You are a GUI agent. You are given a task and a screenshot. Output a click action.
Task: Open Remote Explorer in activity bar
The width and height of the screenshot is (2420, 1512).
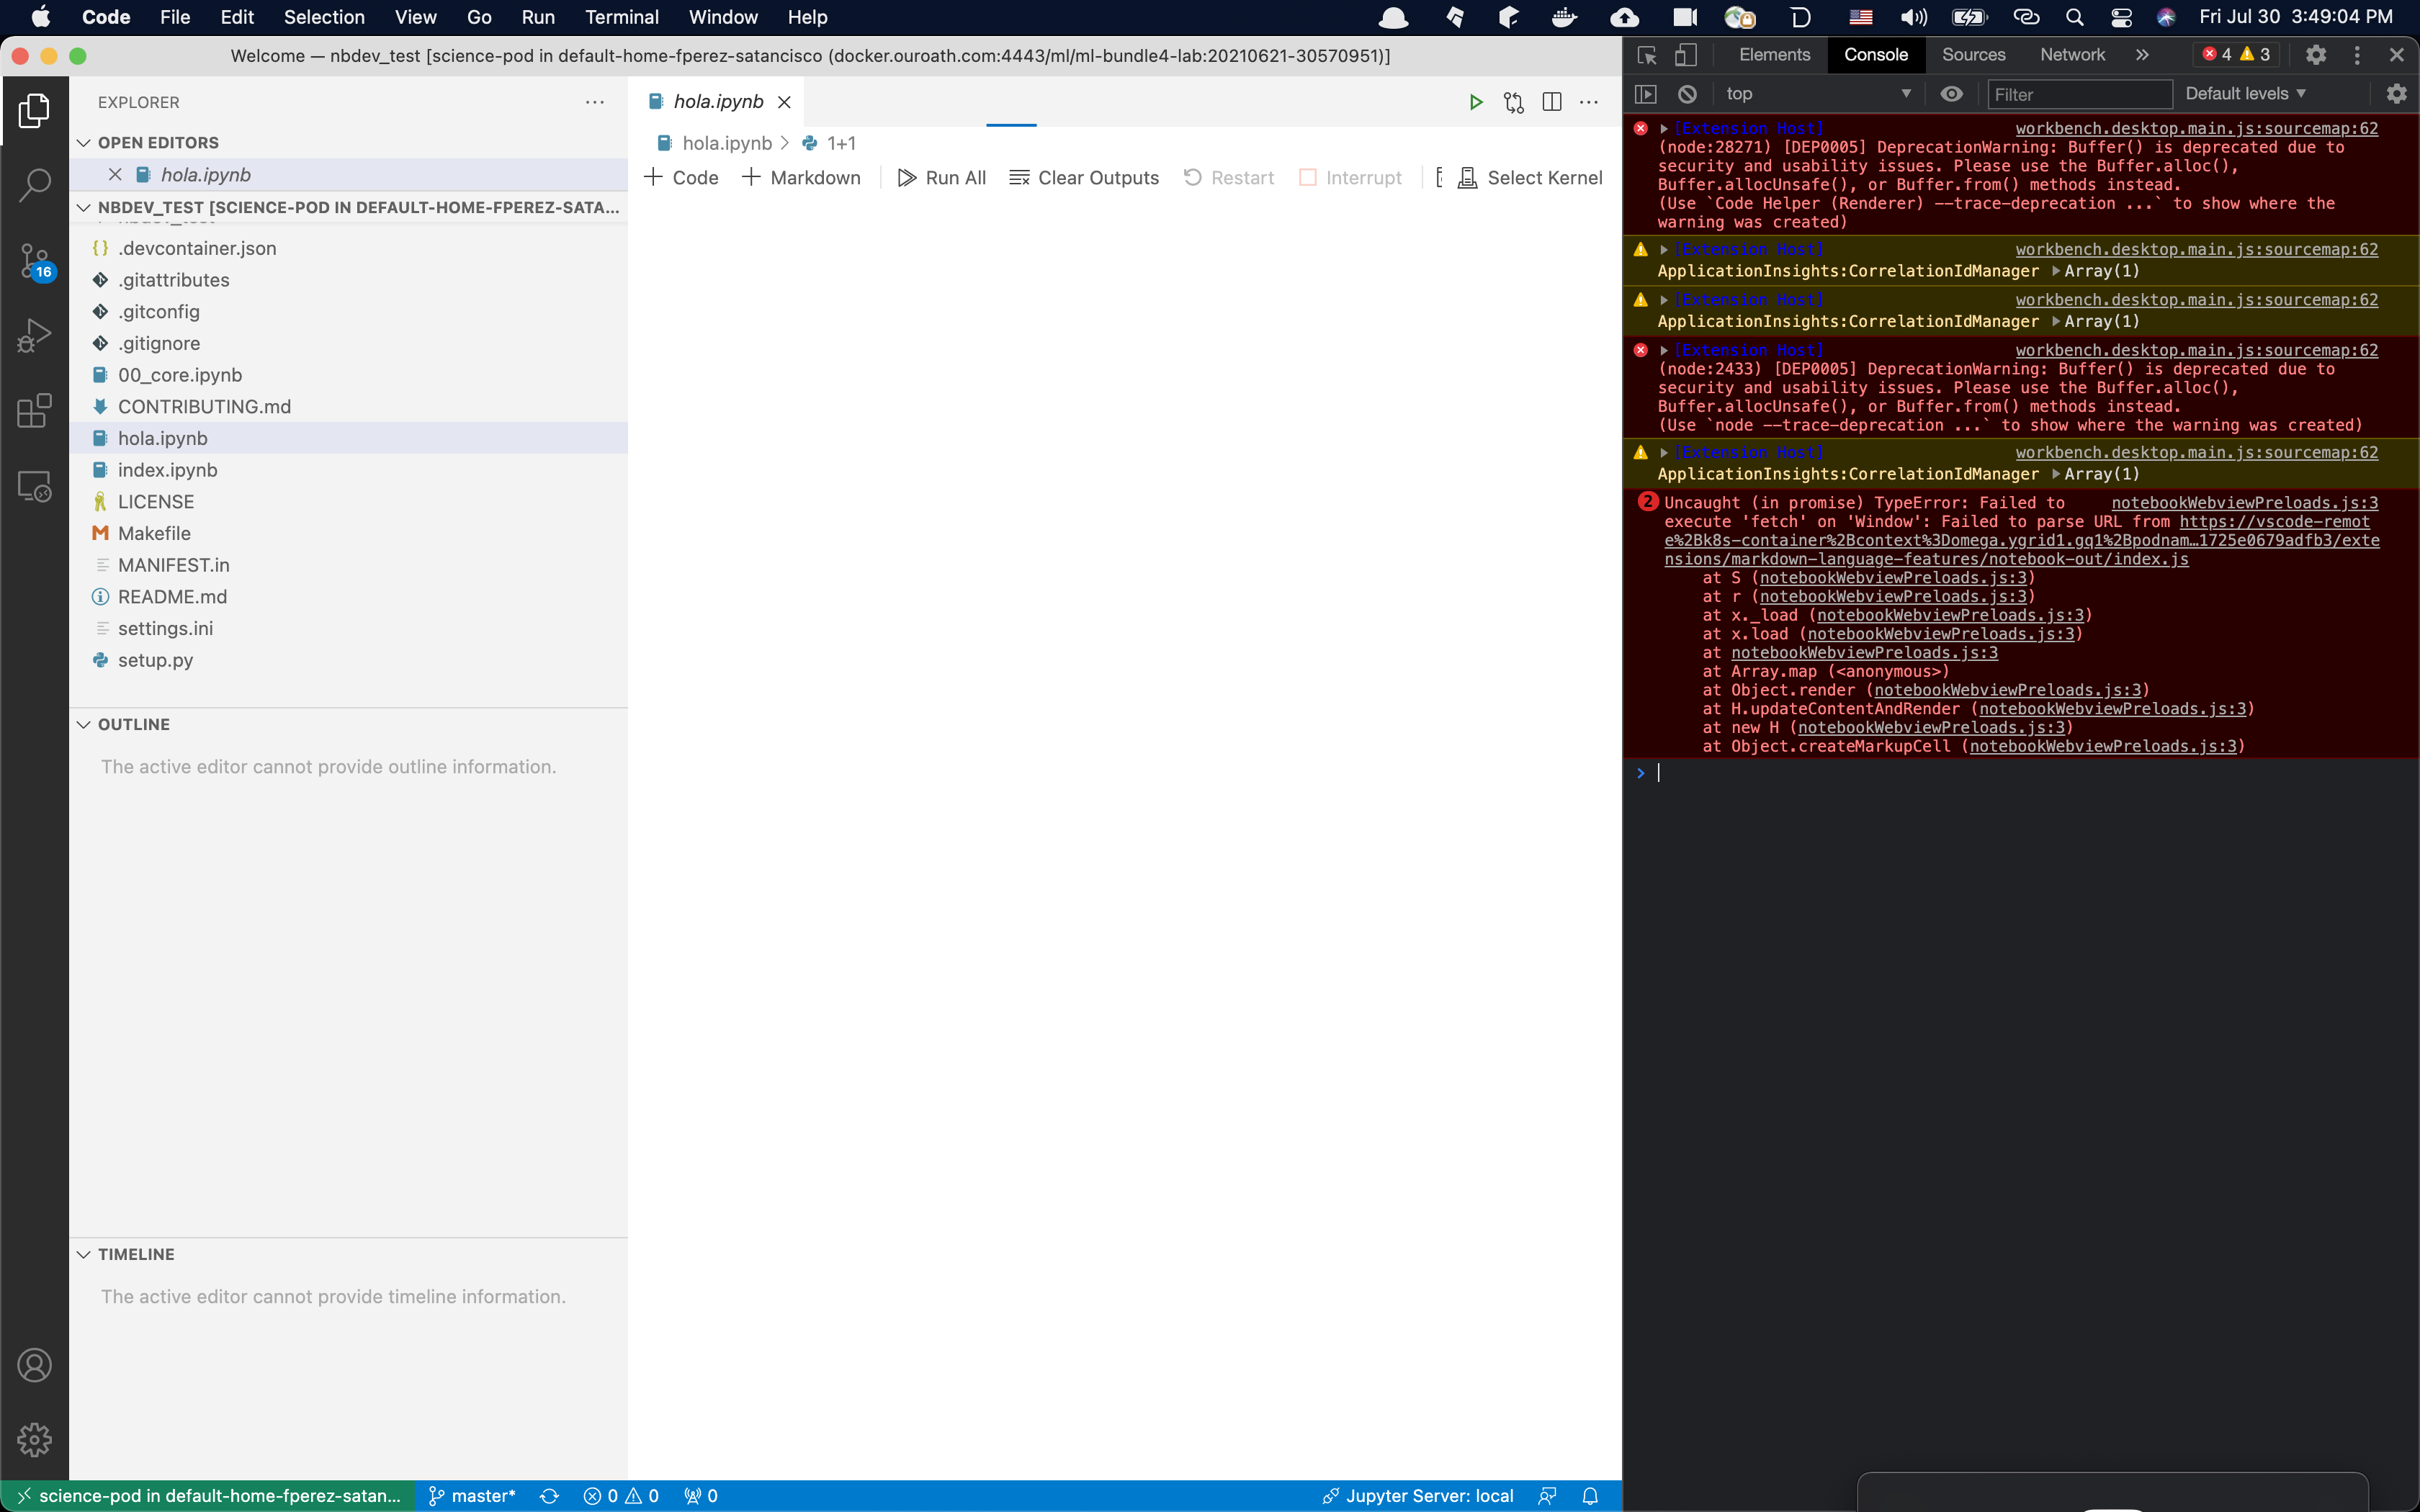tap(34, 487)
